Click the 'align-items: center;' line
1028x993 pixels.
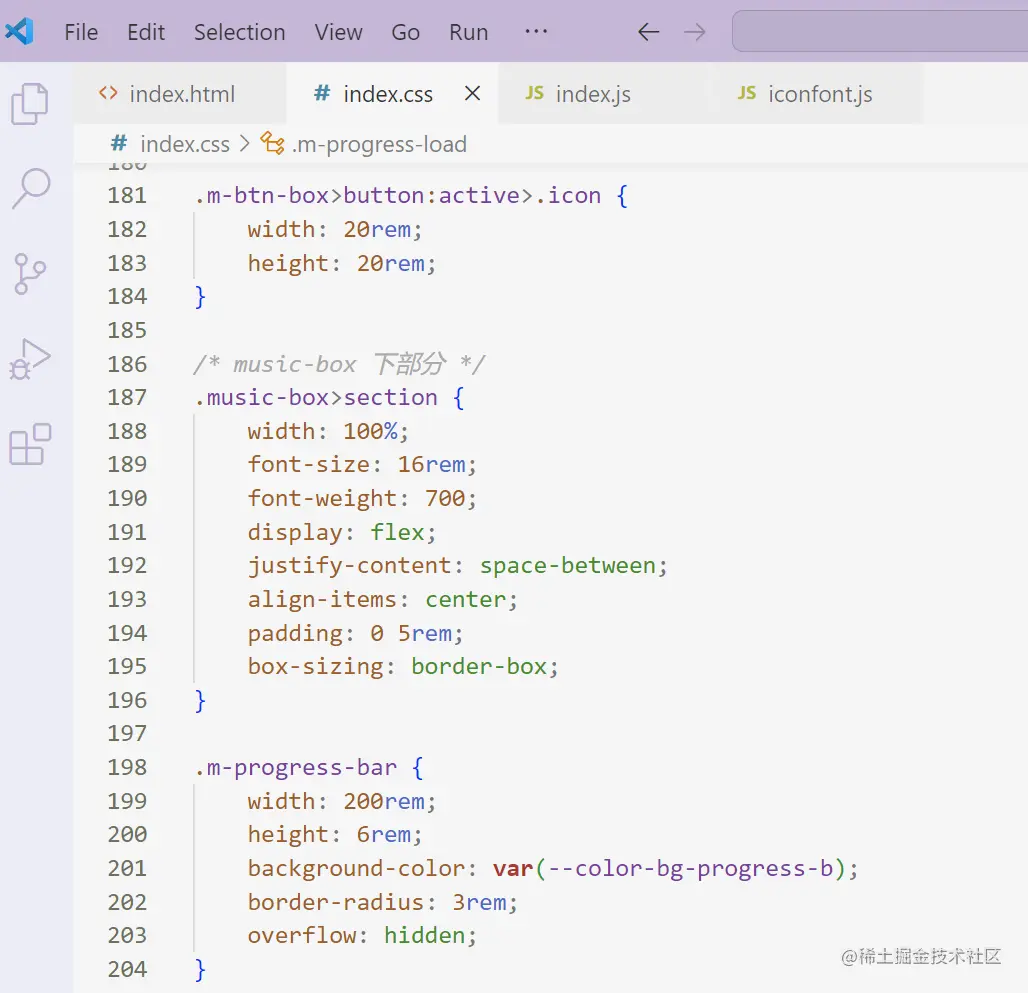(382, 600)
